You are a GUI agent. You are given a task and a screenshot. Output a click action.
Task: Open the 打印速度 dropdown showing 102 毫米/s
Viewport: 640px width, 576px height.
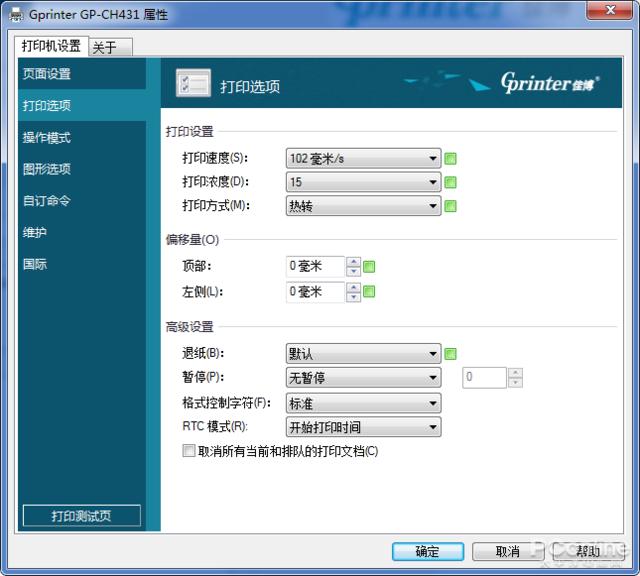(x=363, y=158)
